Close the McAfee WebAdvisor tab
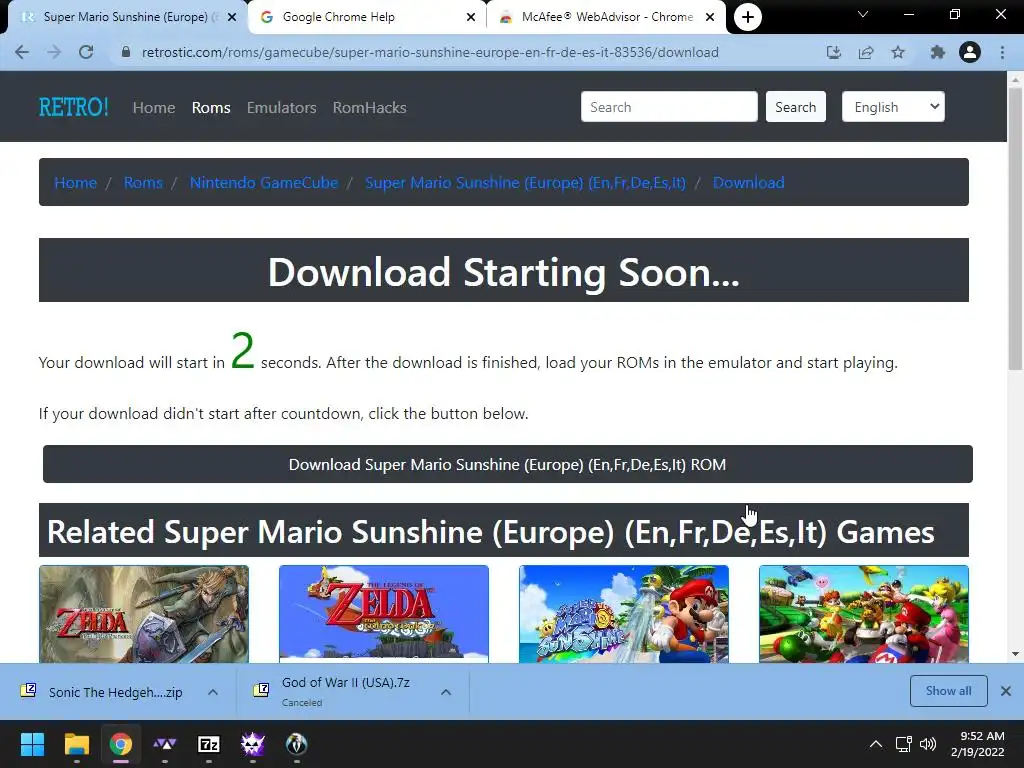This screenshot has width=1024, height=768. [710, 18]
